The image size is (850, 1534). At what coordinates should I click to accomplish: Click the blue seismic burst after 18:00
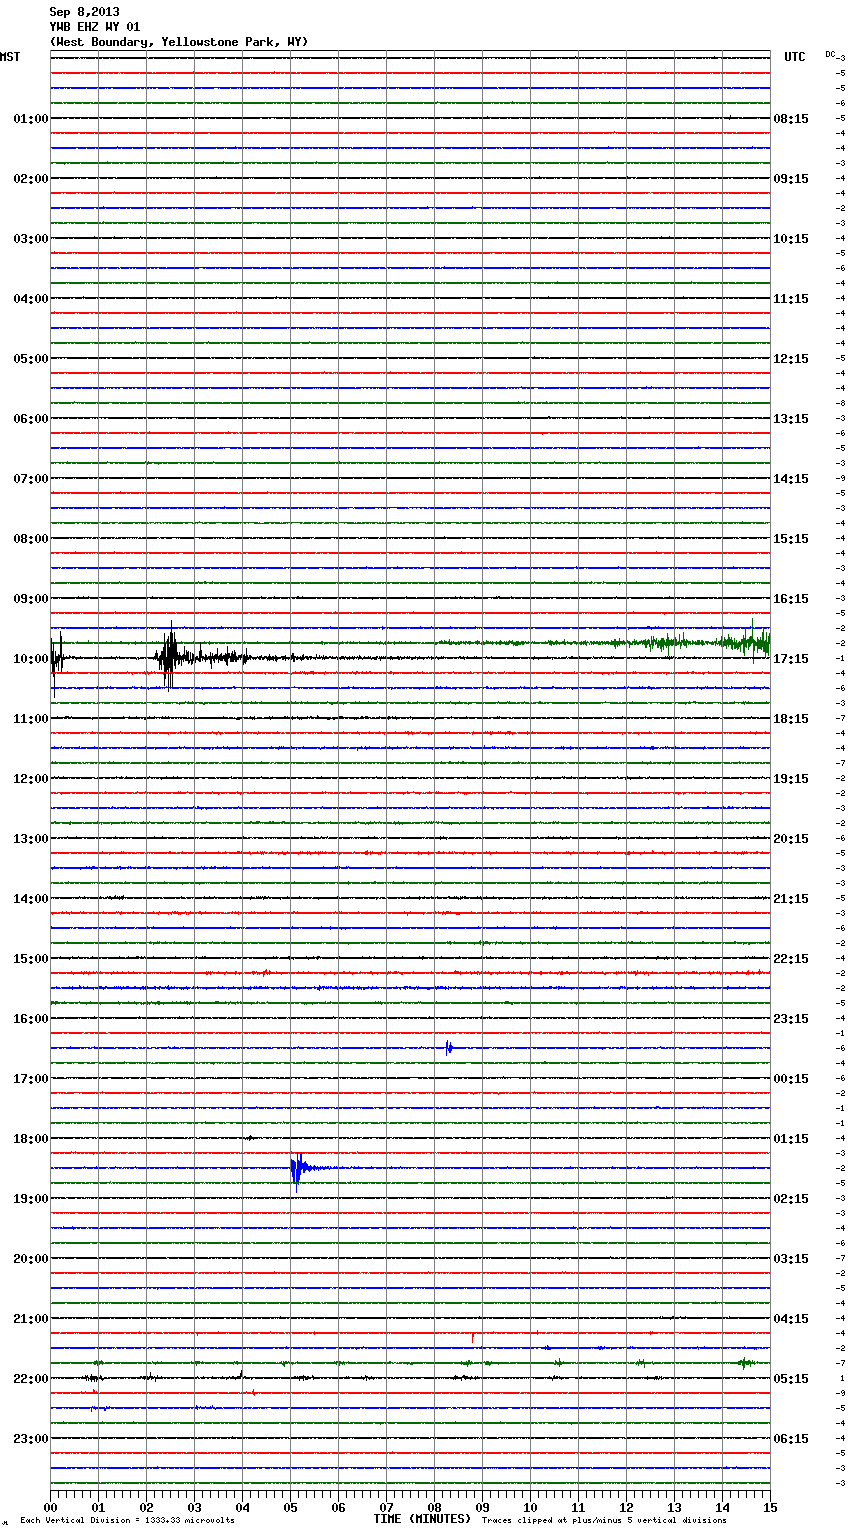[298, 1168]
